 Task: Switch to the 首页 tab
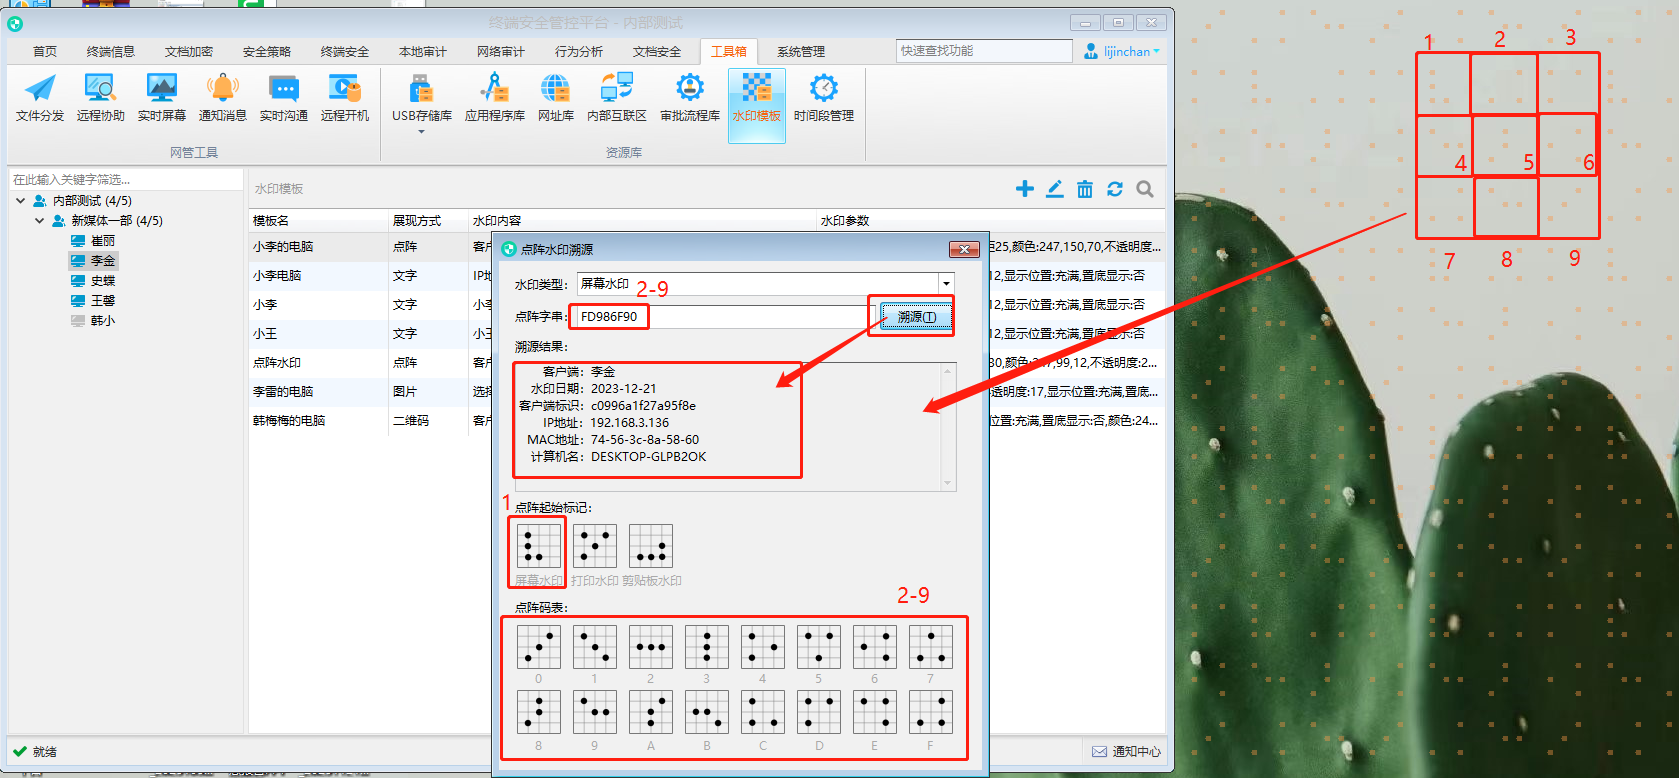point(45,52)
